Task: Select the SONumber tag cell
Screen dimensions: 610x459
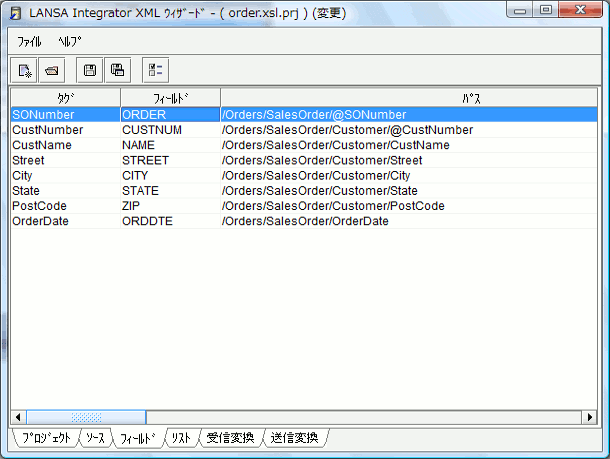Action: pos(65,115)
